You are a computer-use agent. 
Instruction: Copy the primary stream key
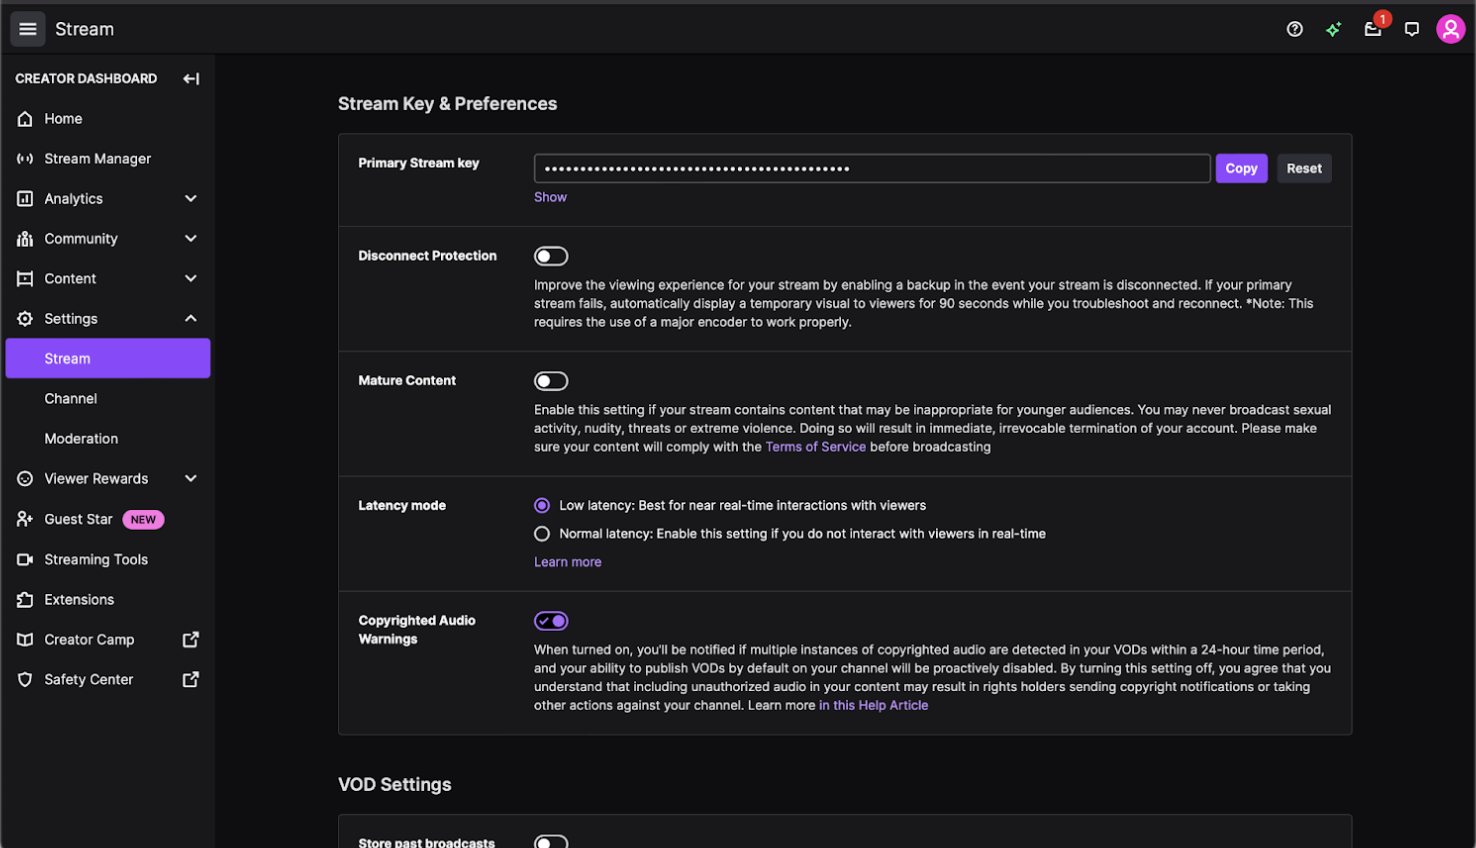click(1241, 168)
